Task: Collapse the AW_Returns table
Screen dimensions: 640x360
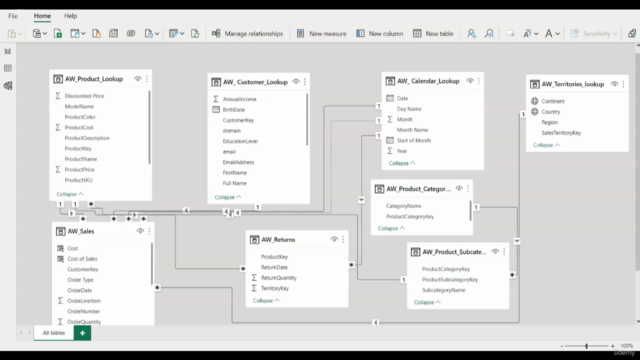Action: click(x=266, y=300)
